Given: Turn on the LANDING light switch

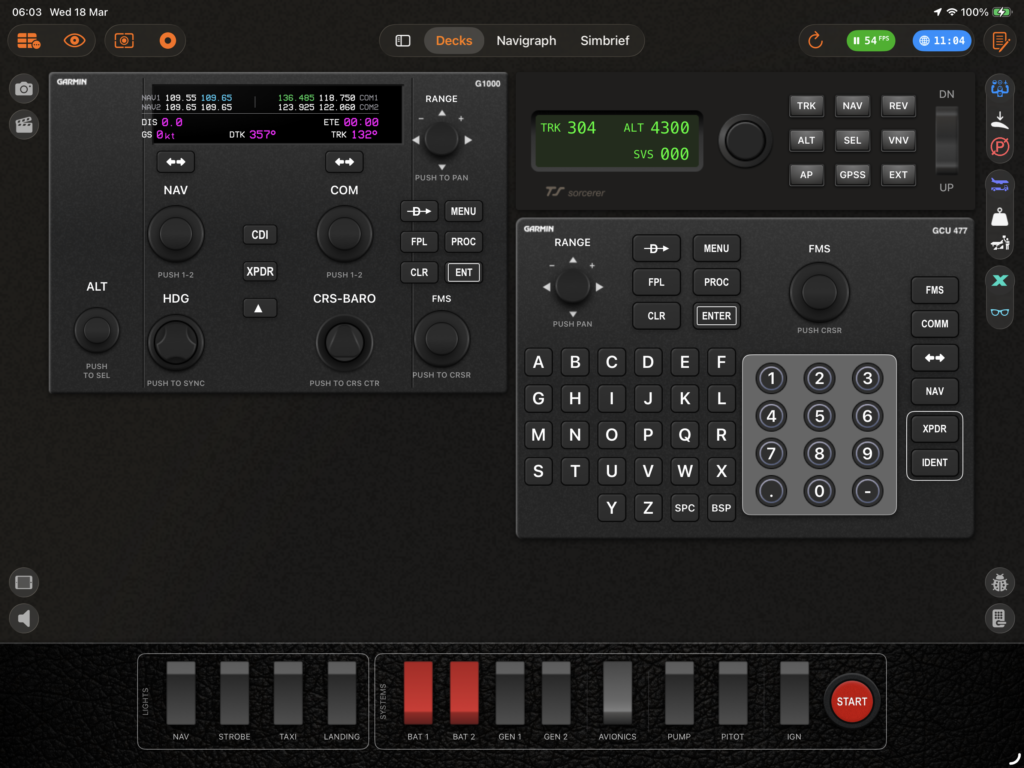Looking at the screenshot, I should (342, 692).
